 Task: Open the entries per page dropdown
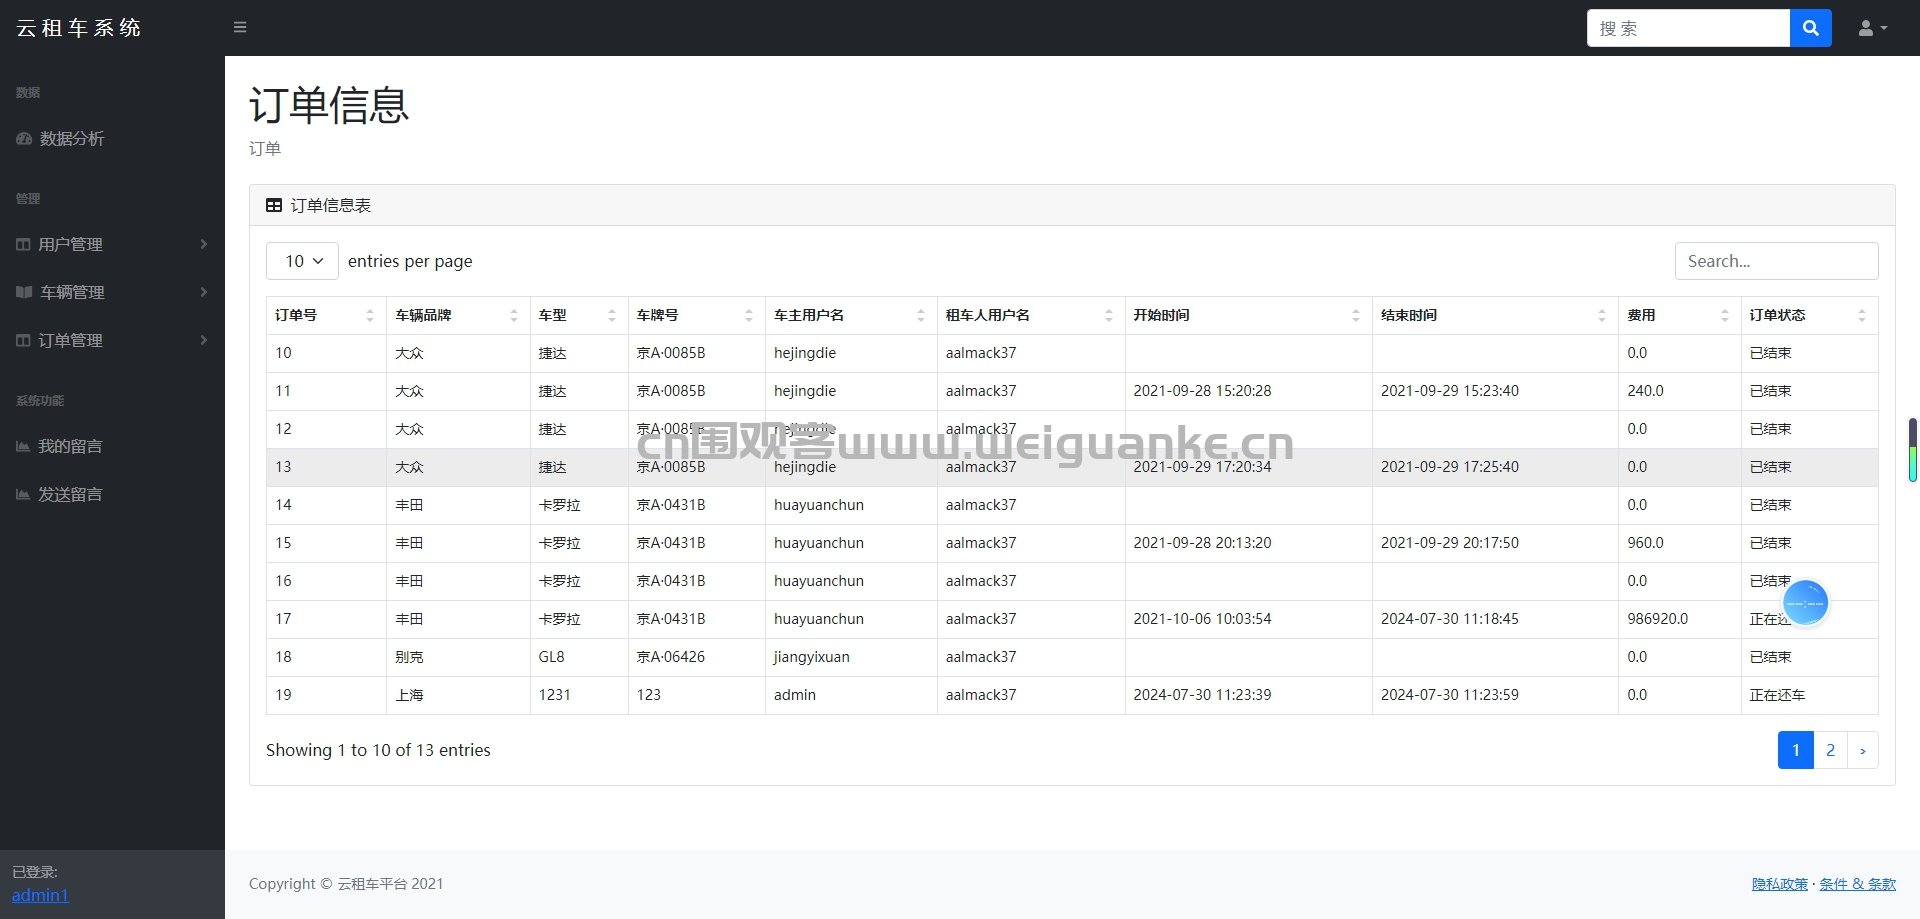click(x=302, y=261)
